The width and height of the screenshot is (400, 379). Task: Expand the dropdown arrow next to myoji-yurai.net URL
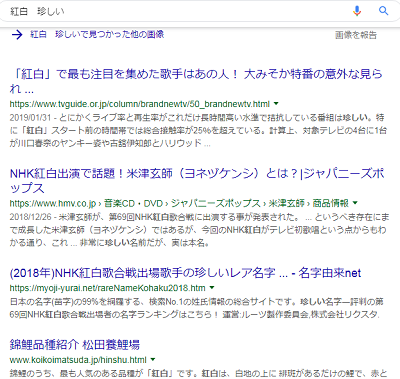tap(212, 287)
